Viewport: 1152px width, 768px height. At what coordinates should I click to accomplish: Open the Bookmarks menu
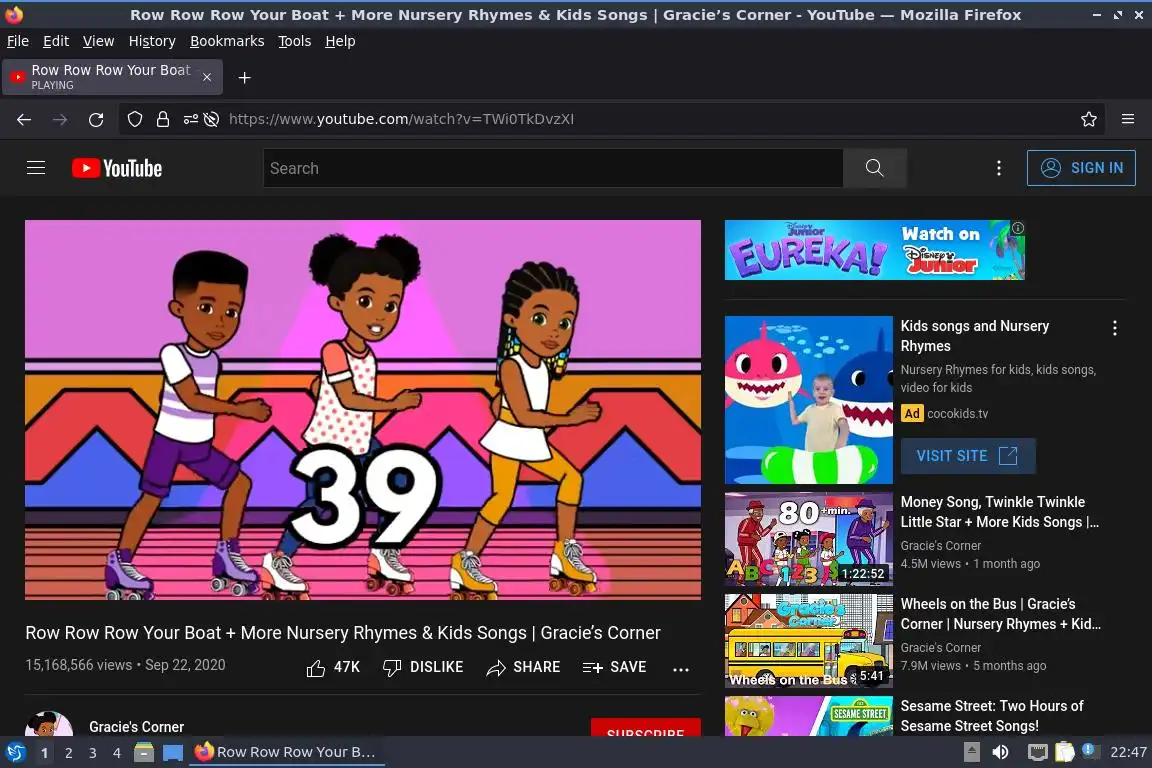[x=227, y=41]
